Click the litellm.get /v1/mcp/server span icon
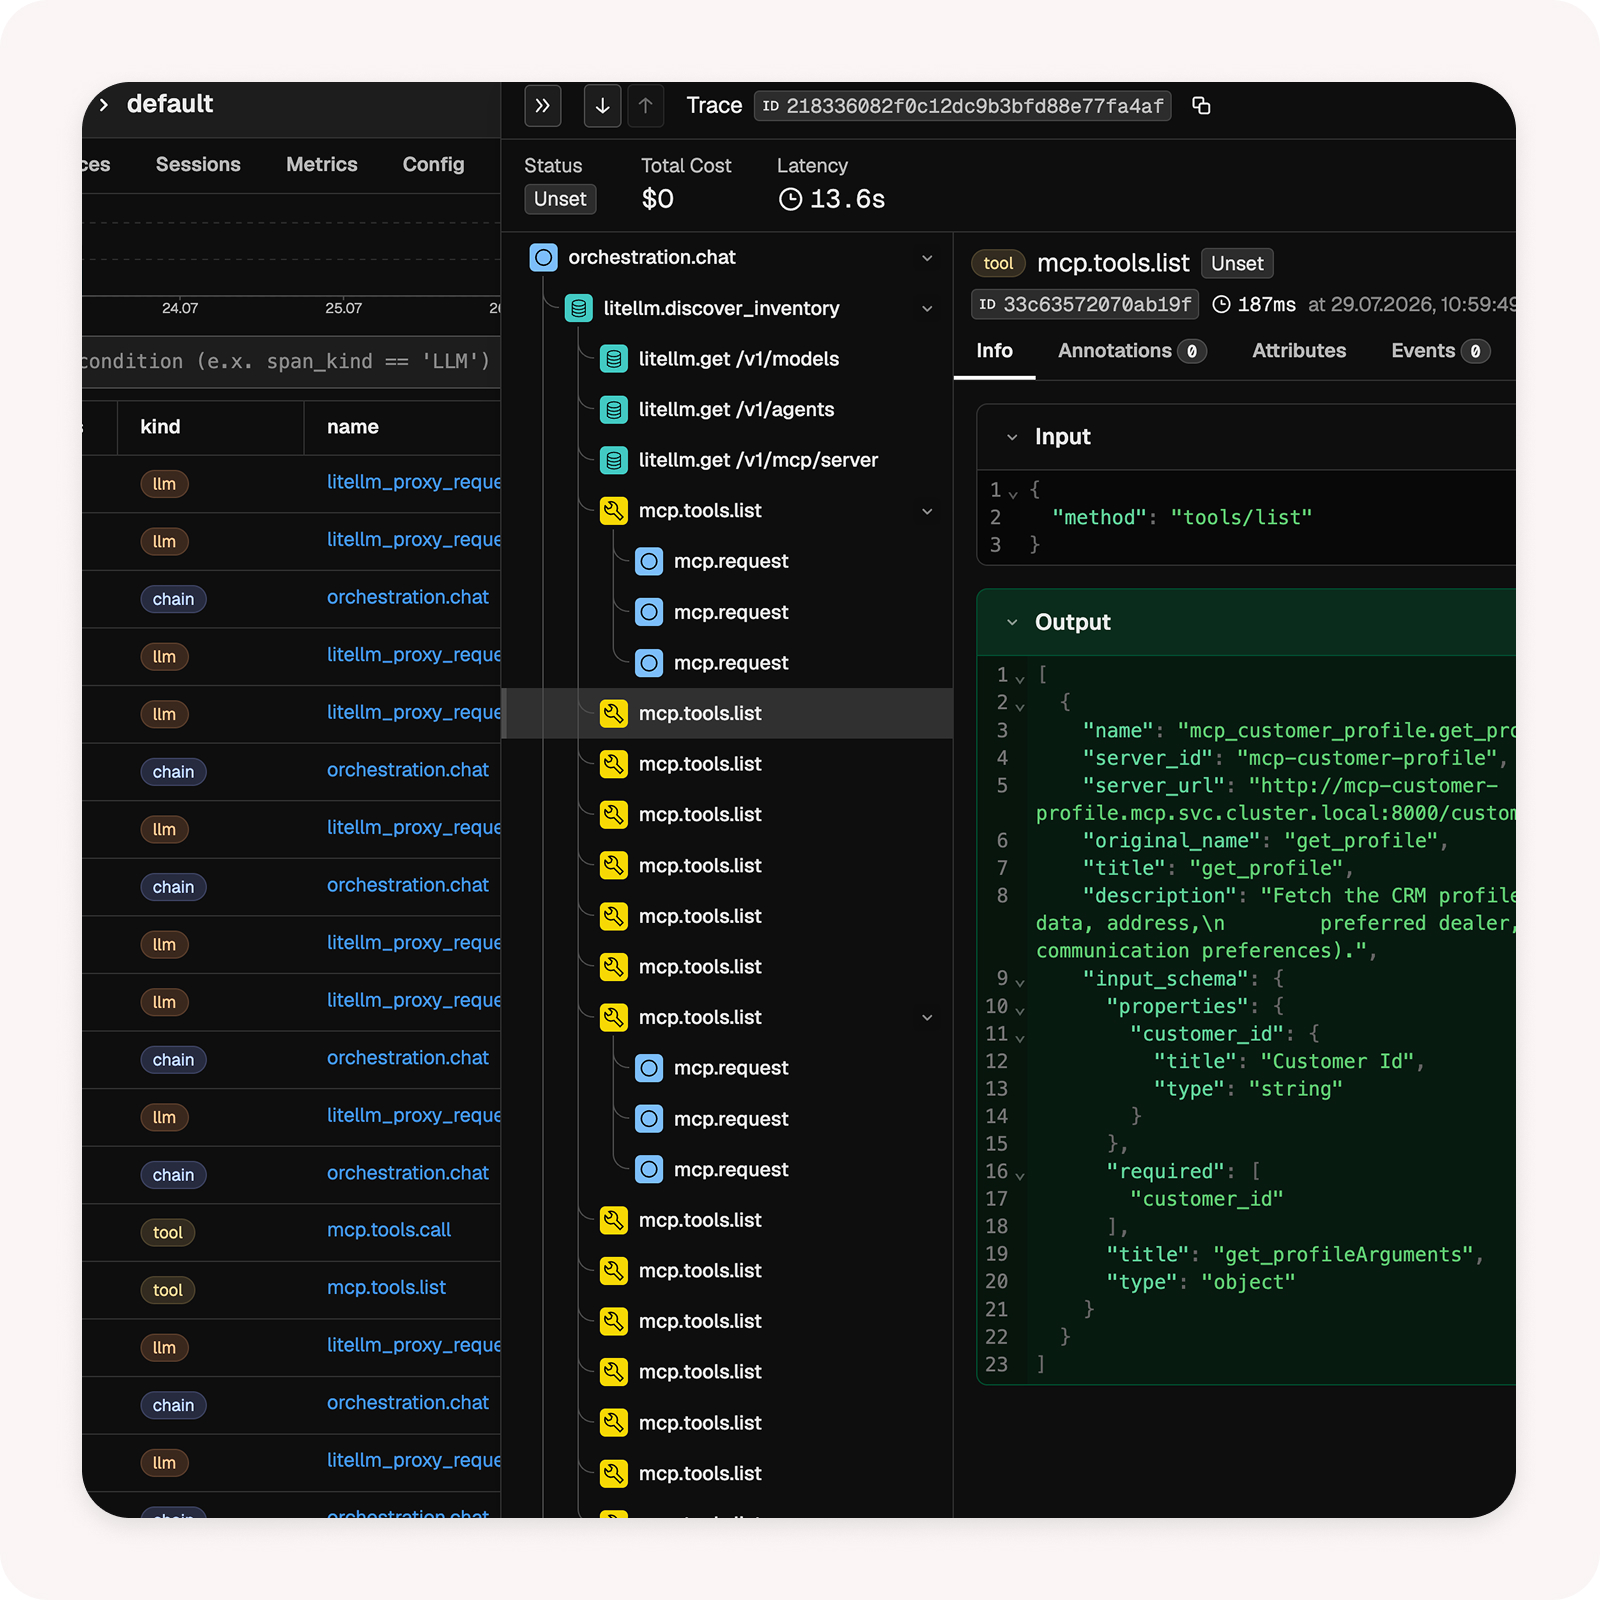Viewport: 1600px width, 1600px height. (614, 460)
